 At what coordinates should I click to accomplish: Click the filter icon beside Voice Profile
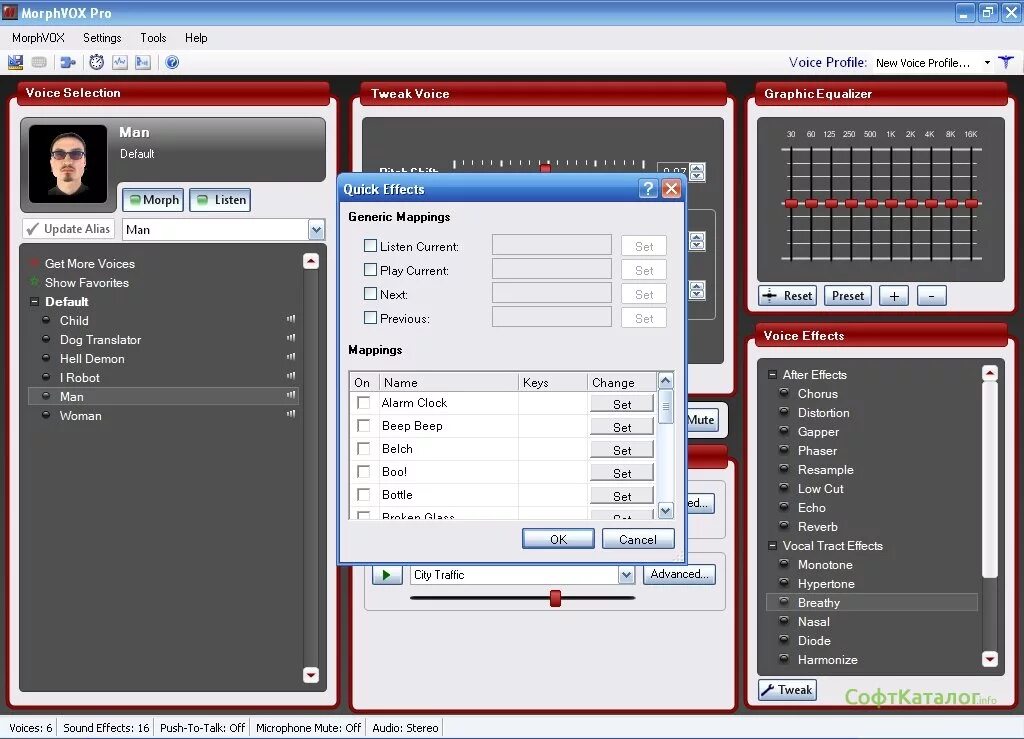[1006, 63]
